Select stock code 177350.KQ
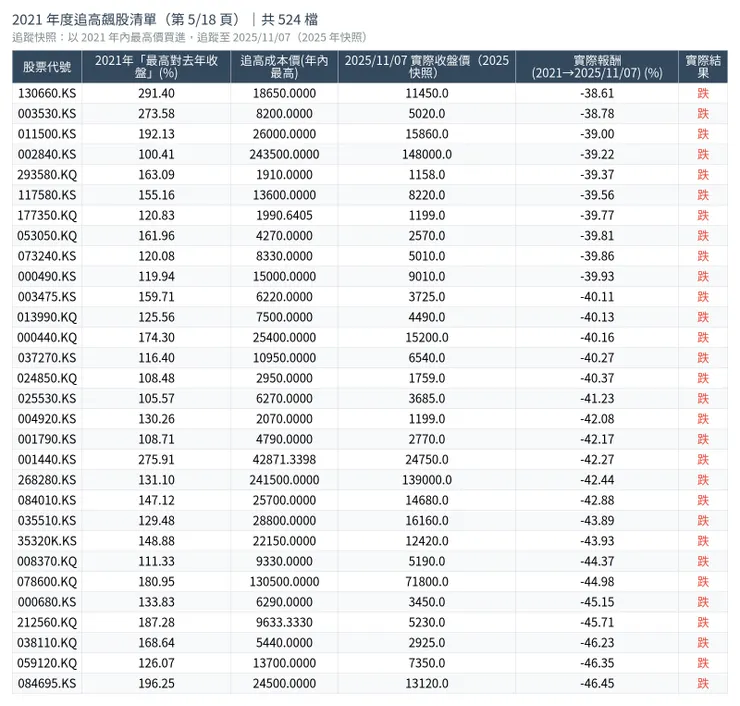 [x=47, y=215]
